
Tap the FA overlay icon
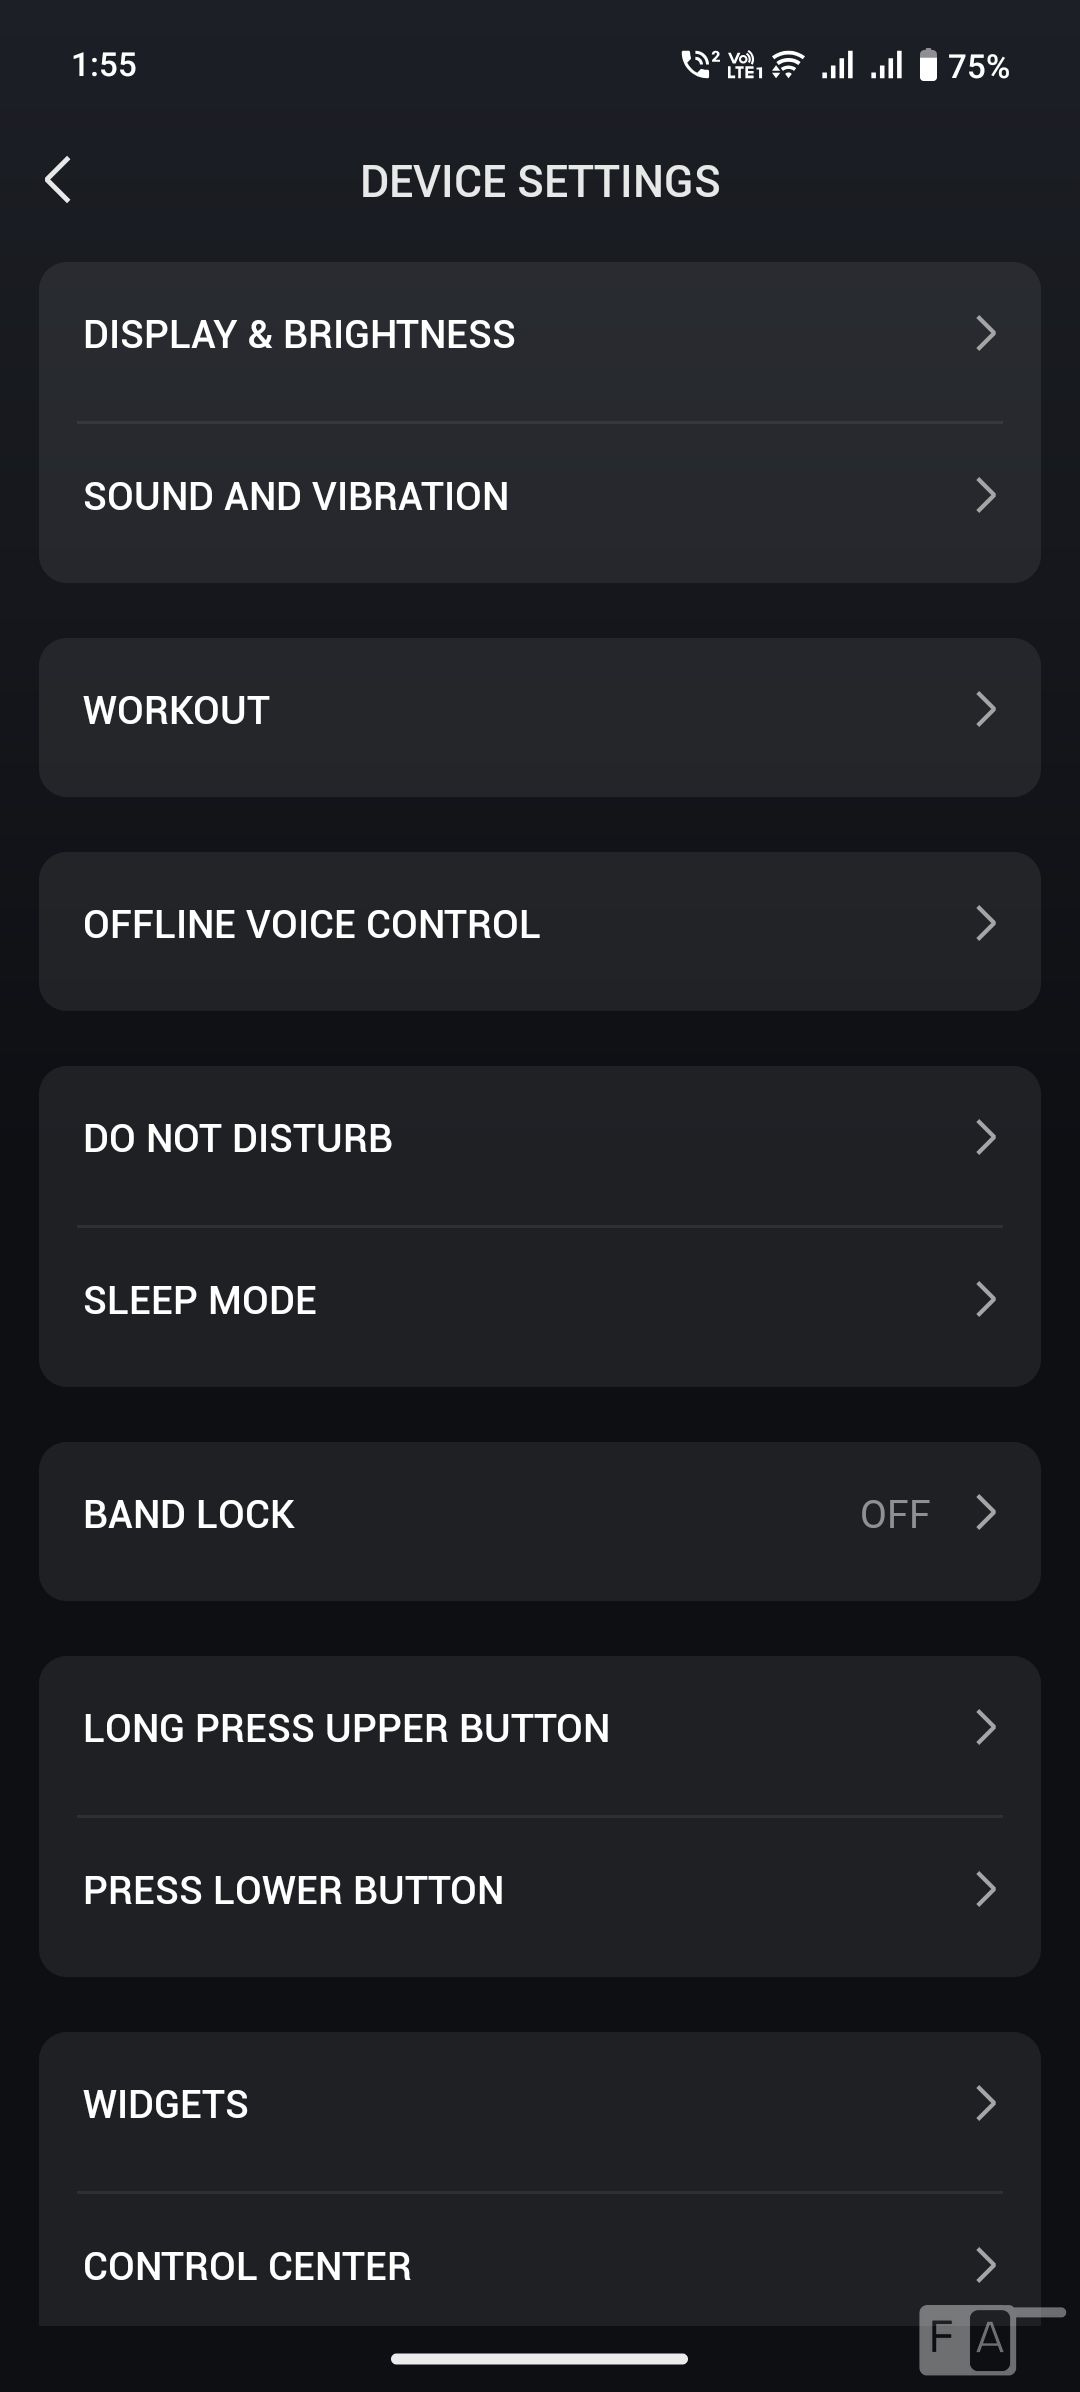968,2339
